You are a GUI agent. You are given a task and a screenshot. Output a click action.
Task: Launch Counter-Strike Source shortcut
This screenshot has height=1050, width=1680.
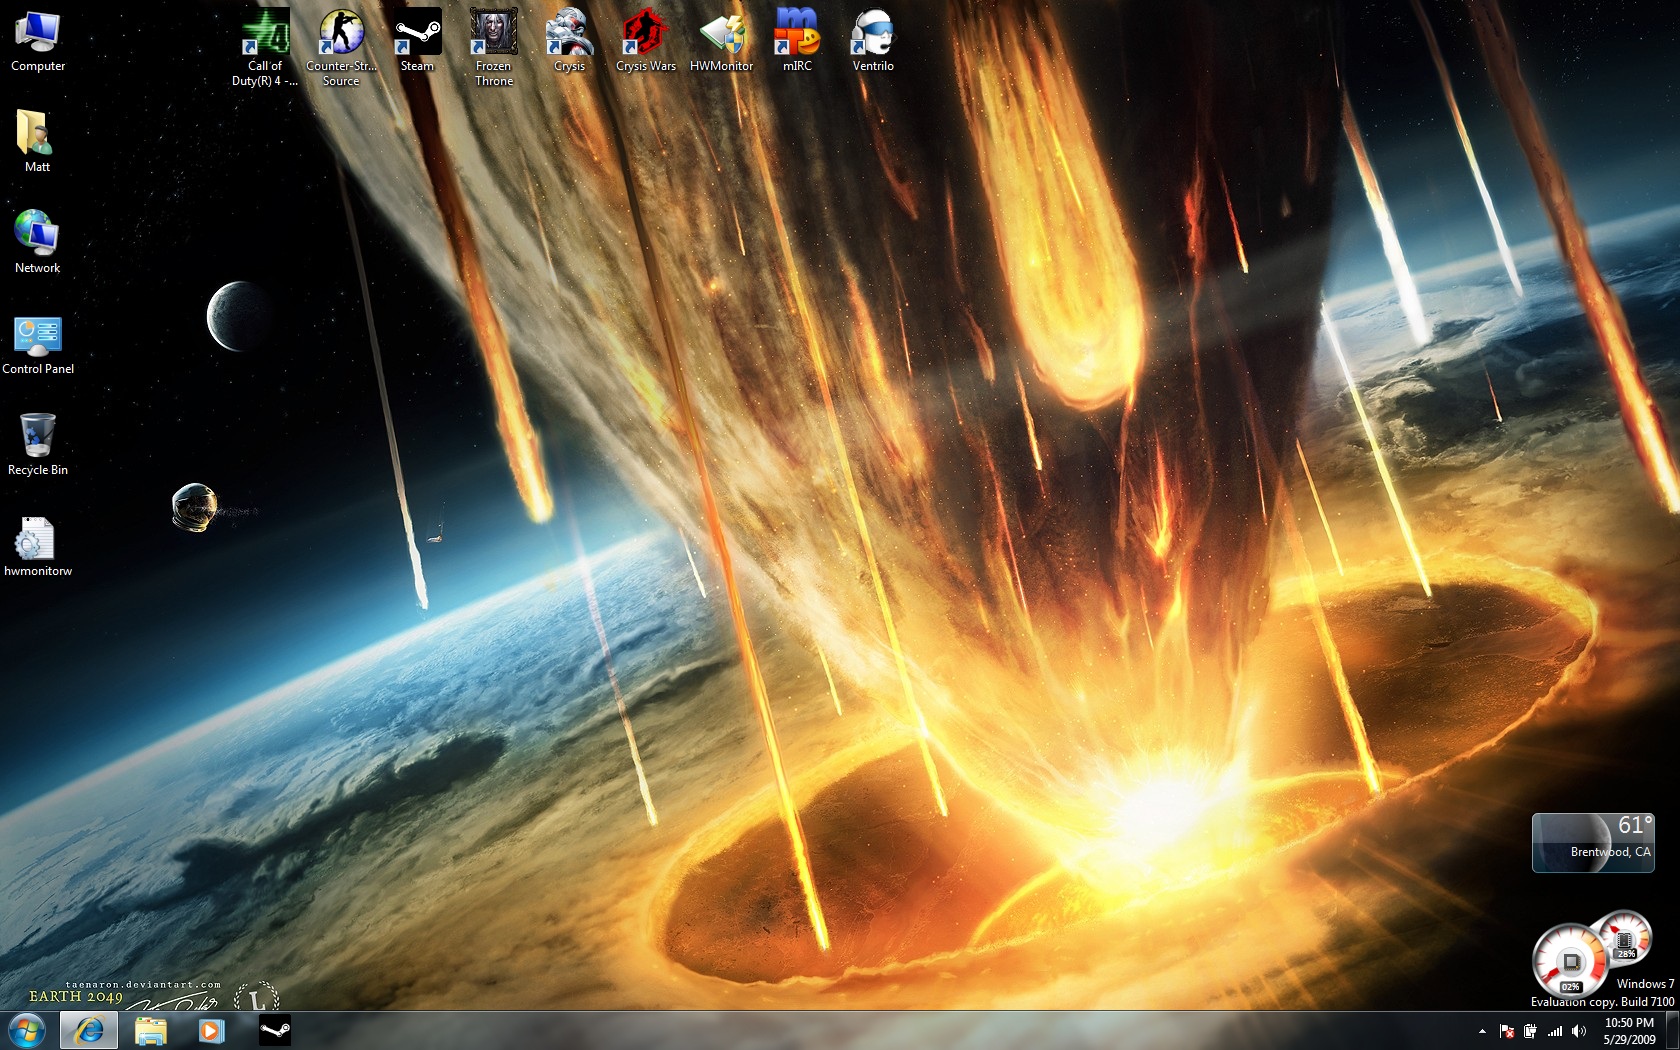click(341, 47)
